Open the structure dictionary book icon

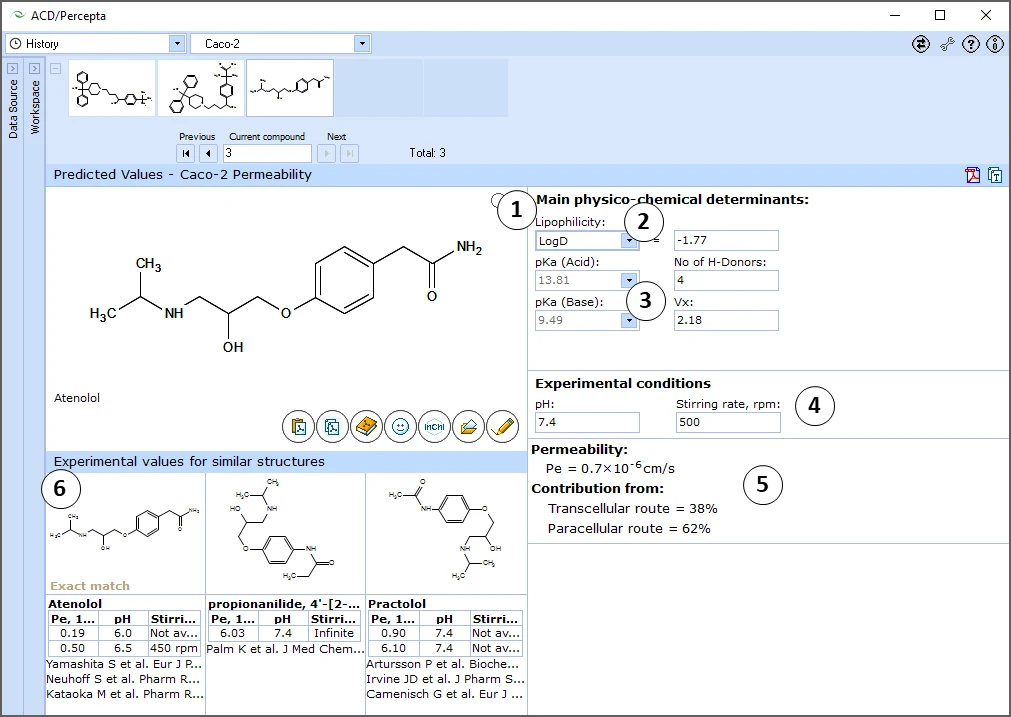point(366,427)
